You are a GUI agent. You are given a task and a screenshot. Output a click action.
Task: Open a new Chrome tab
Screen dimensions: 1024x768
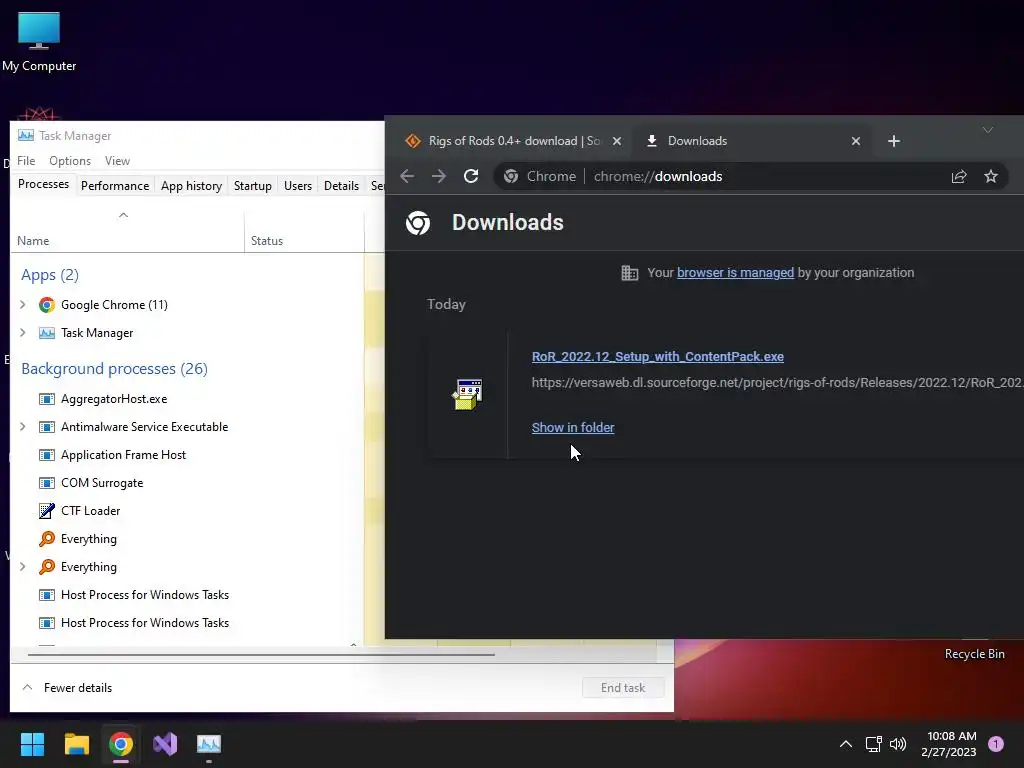coord(893,141)
